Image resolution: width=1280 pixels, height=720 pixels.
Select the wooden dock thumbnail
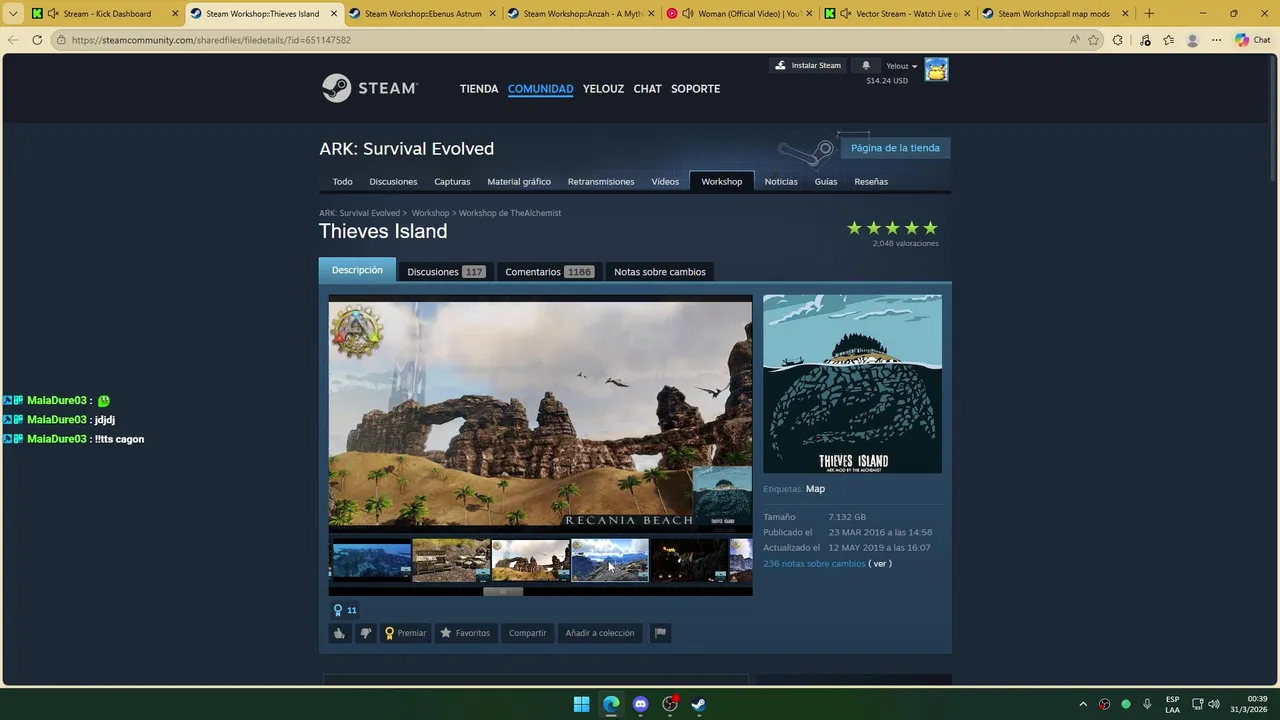(x=451, y=560)
